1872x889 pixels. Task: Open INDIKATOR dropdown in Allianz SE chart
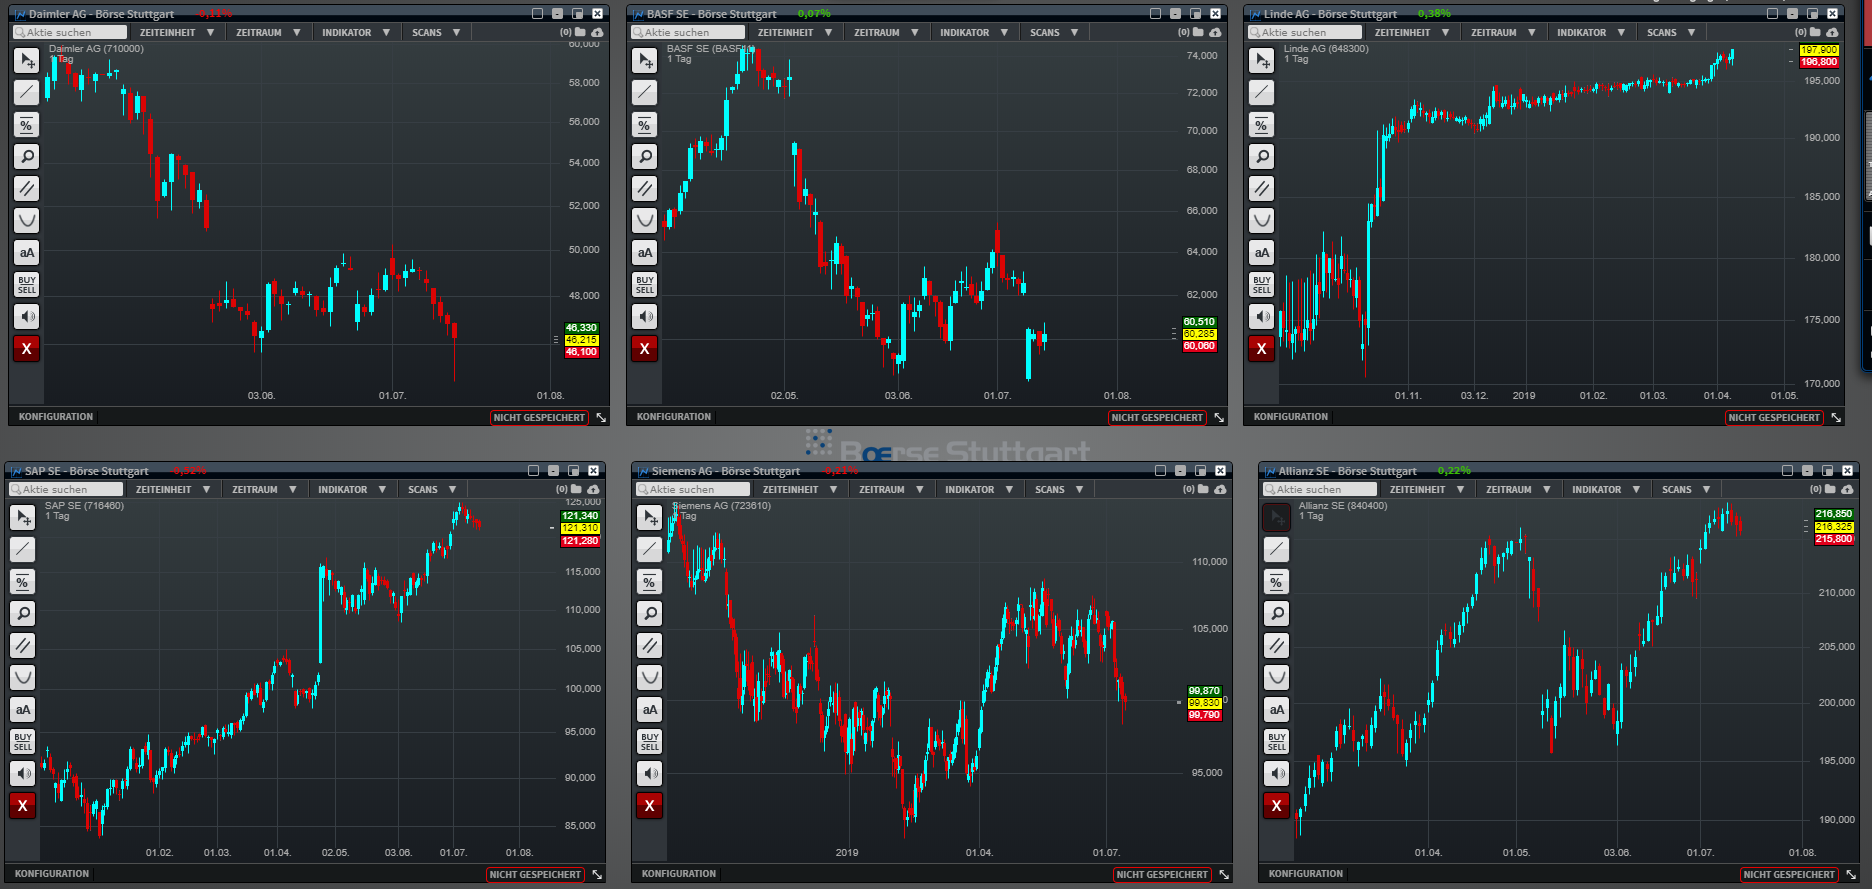point(1605,489)
